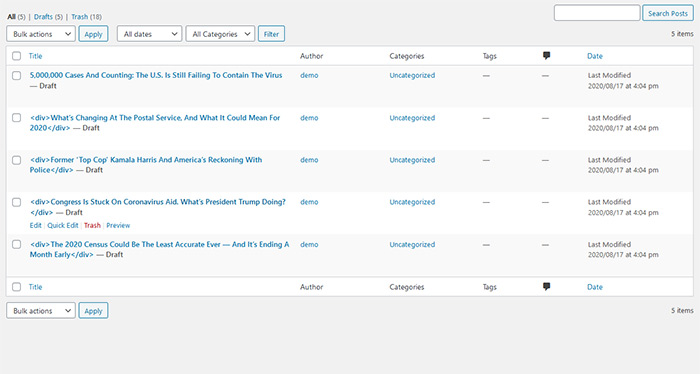The height and width of the screenshot is (374, 700).
Task: Click Uncategorized in the Postal Service row
Action: point(412,118)
